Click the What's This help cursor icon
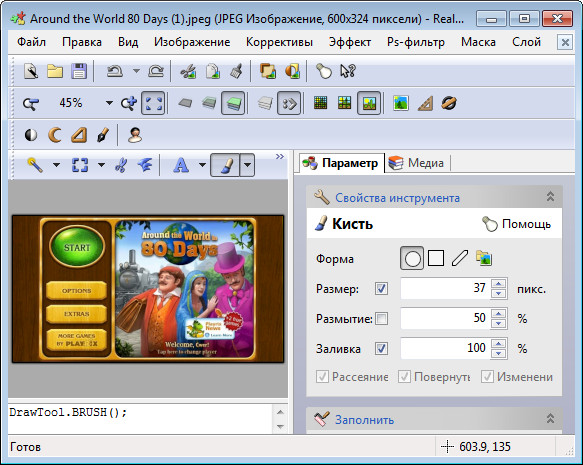The height and width of the screenshot is (465, 583). (x=348, y=71)
